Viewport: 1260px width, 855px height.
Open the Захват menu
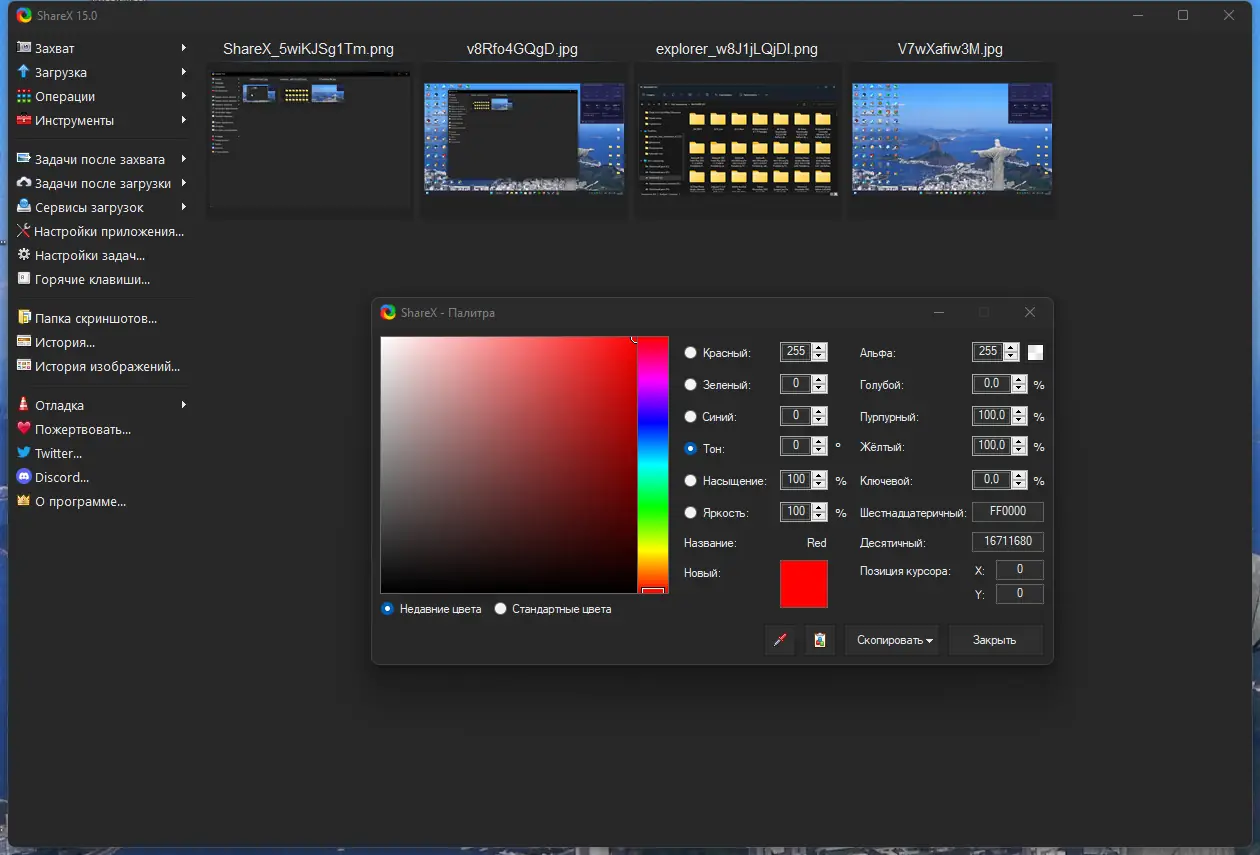(102, 48)
